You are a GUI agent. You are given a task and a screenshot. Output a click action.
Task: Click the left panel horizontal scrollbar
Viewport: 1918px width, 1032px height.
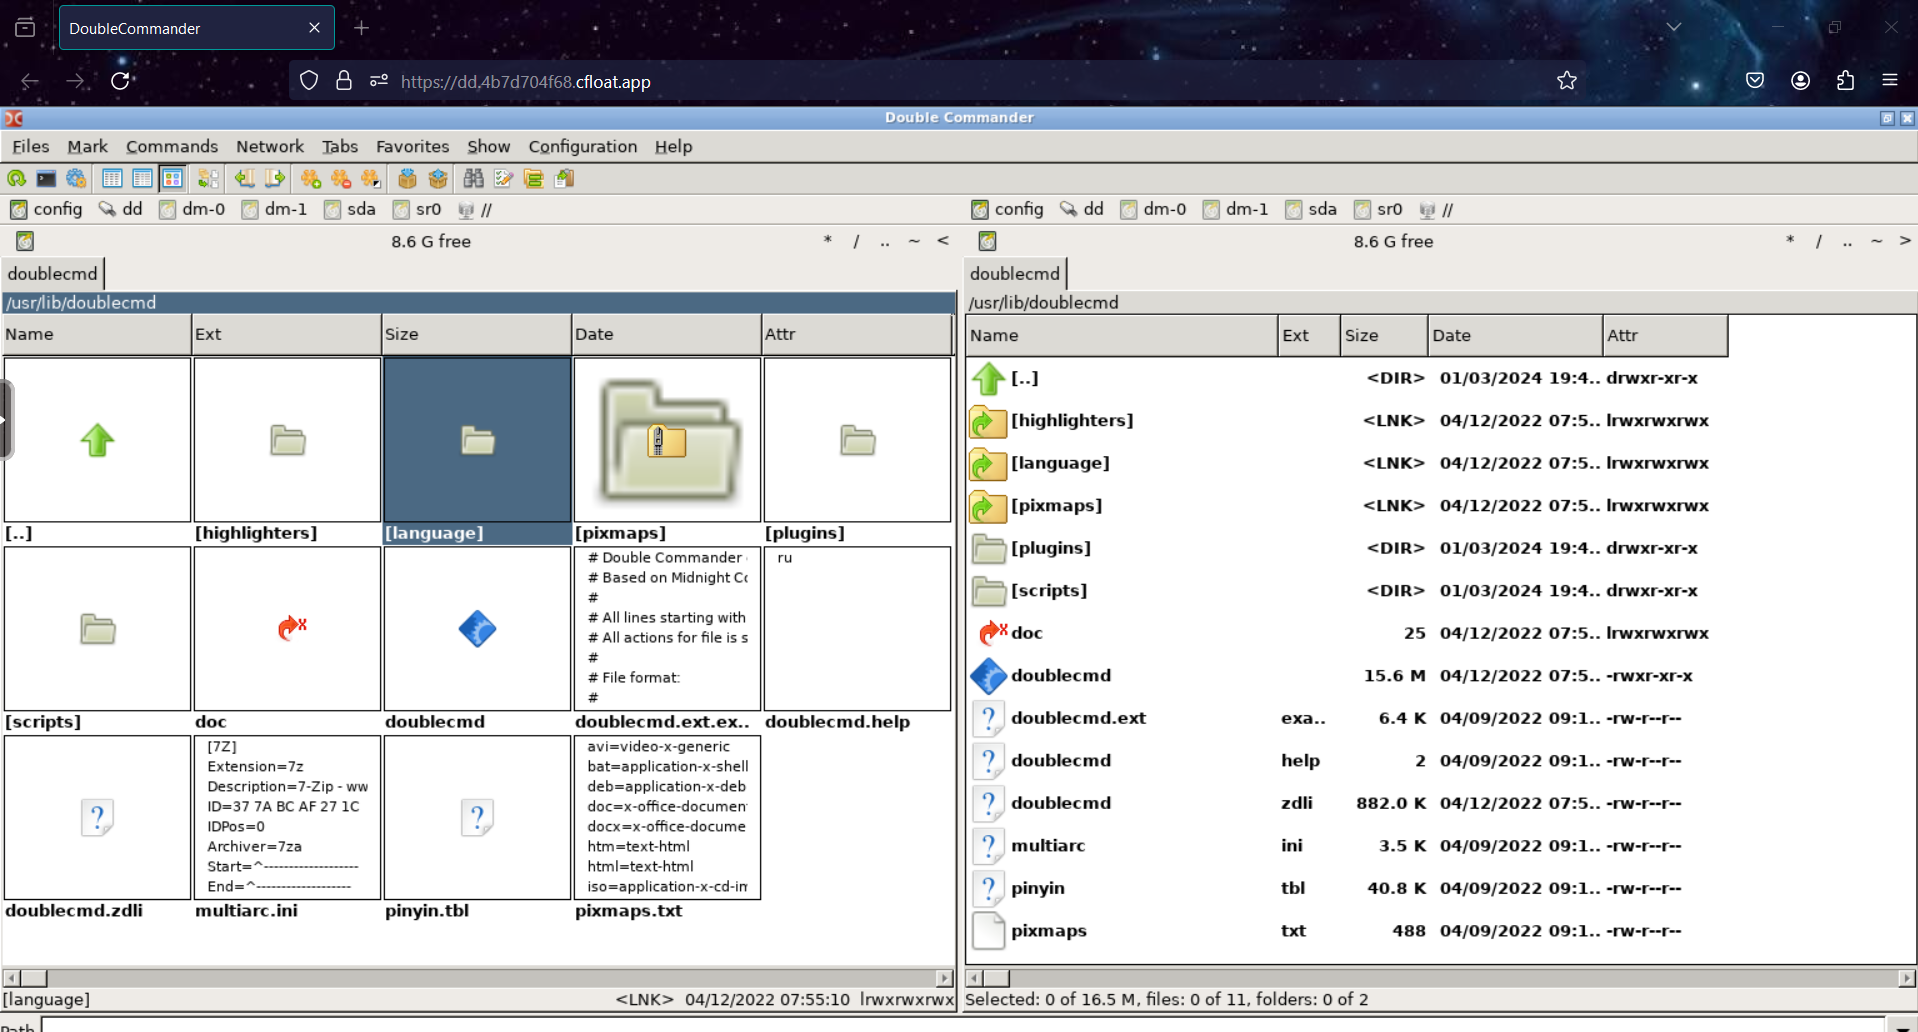(478, 978)
